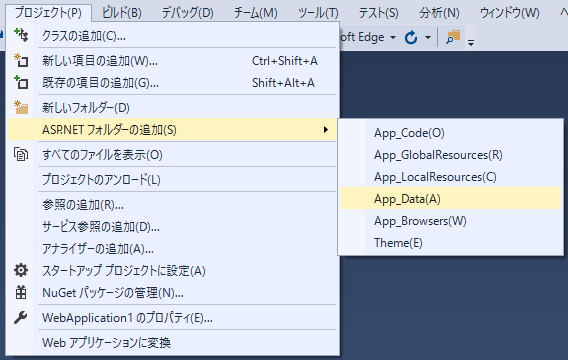Select スタートアップ プロジェクトに設定(A) entry
Image resolution: width=568 pixels, height=360 pixels.
tap(172, 271)
